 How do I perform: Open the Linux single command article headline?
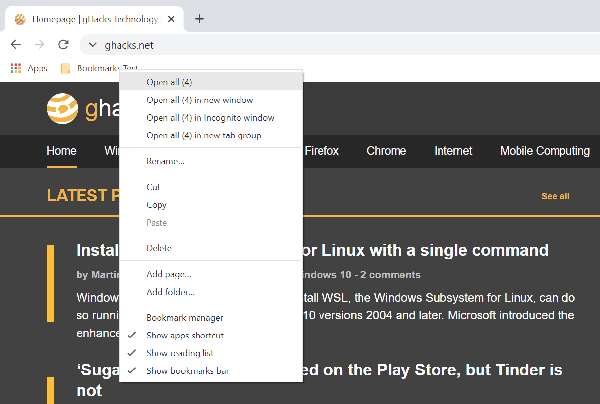tap(425, 250)
